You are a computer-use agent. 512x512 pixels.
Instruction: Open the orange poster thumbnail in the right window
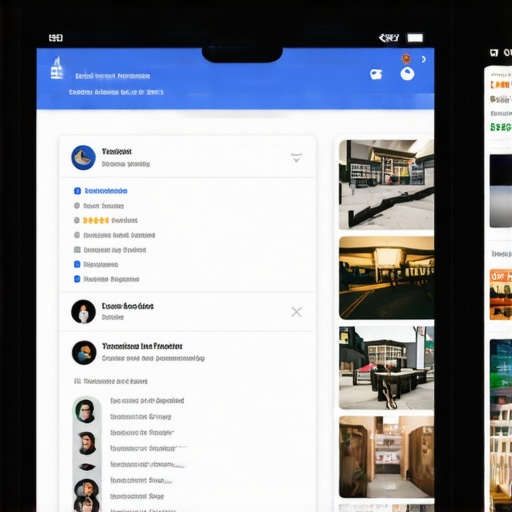click(x=501, y=295)
